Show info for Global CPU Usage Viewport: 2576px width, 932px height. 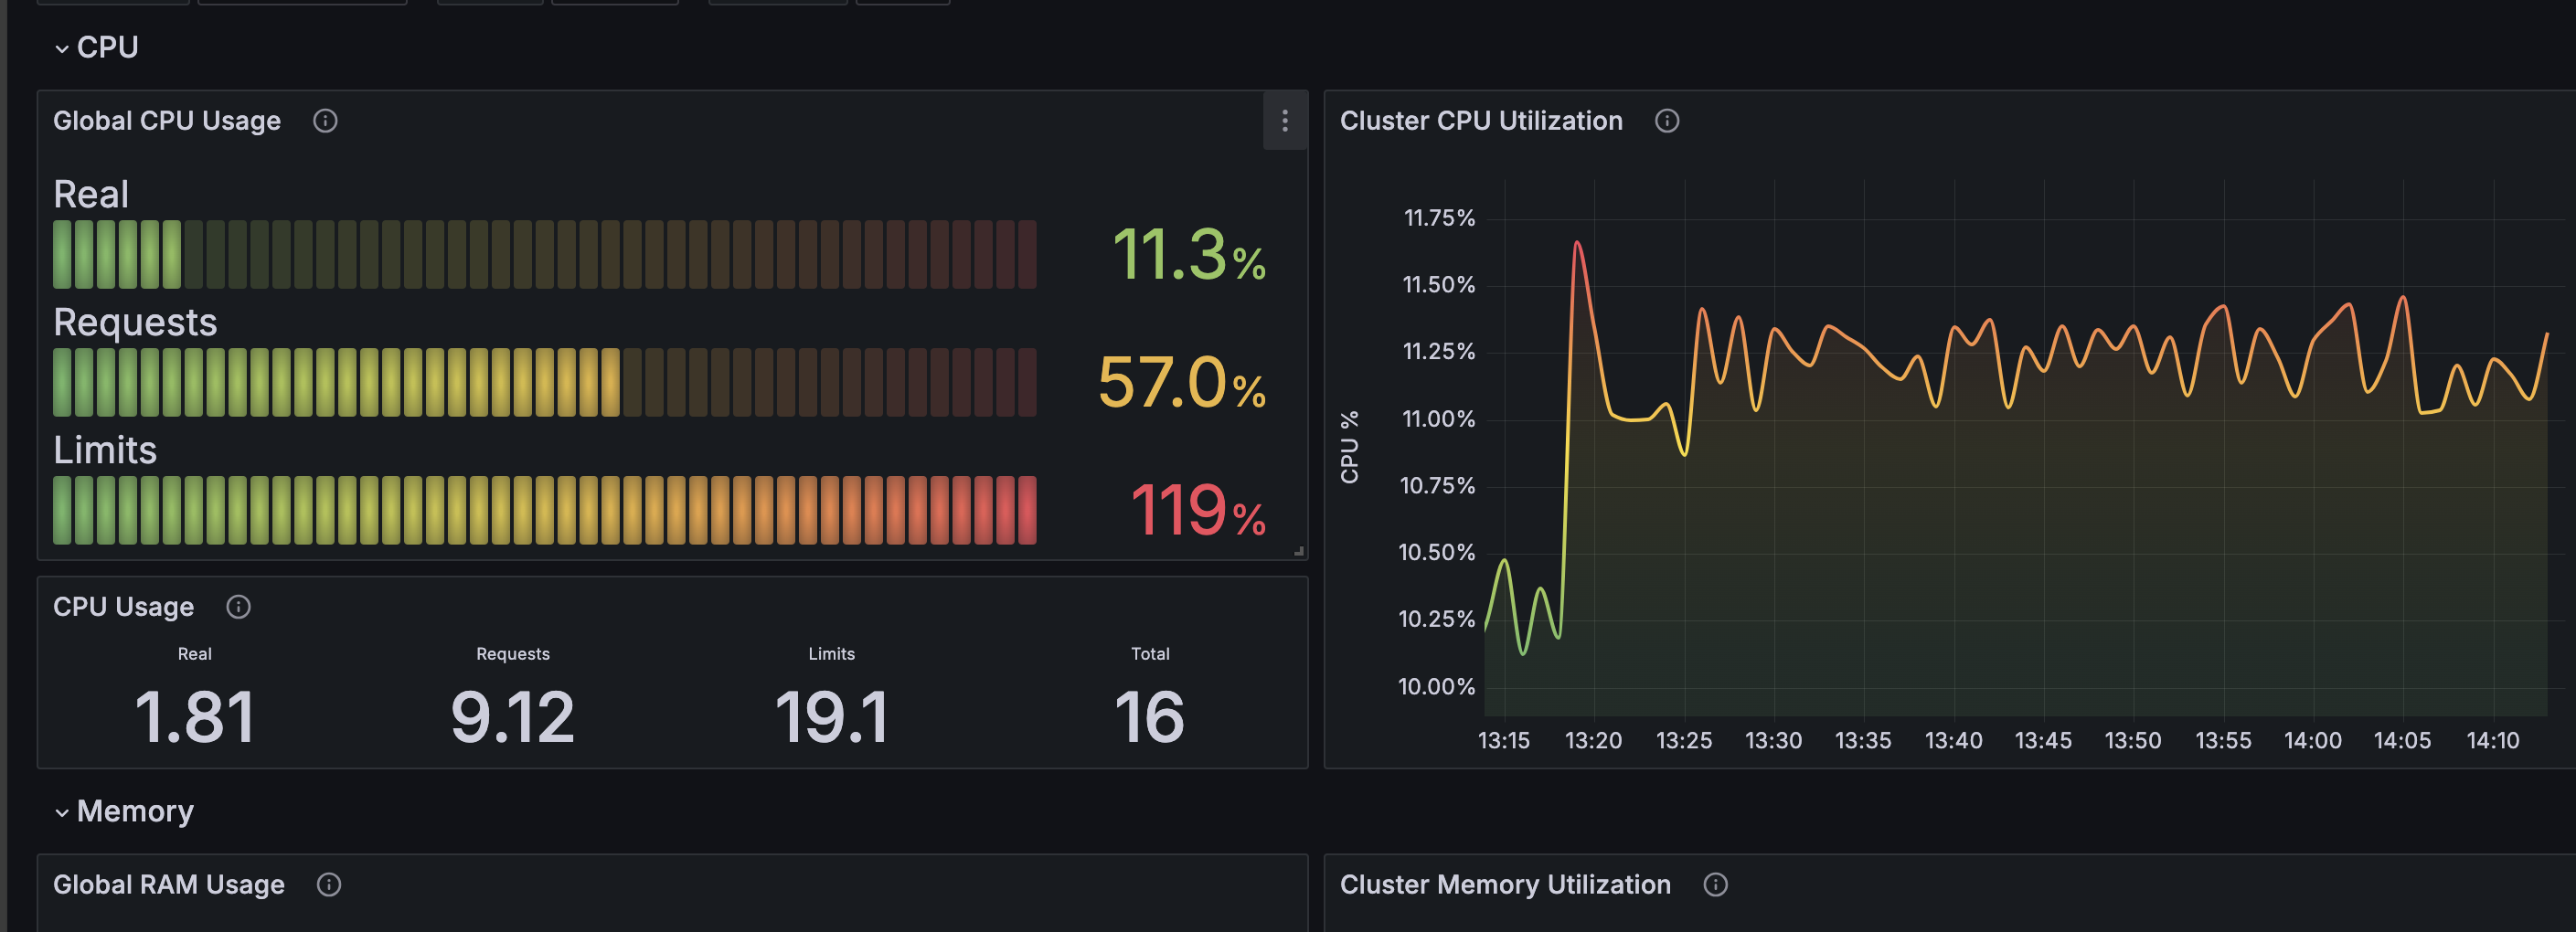coord(325,121)
